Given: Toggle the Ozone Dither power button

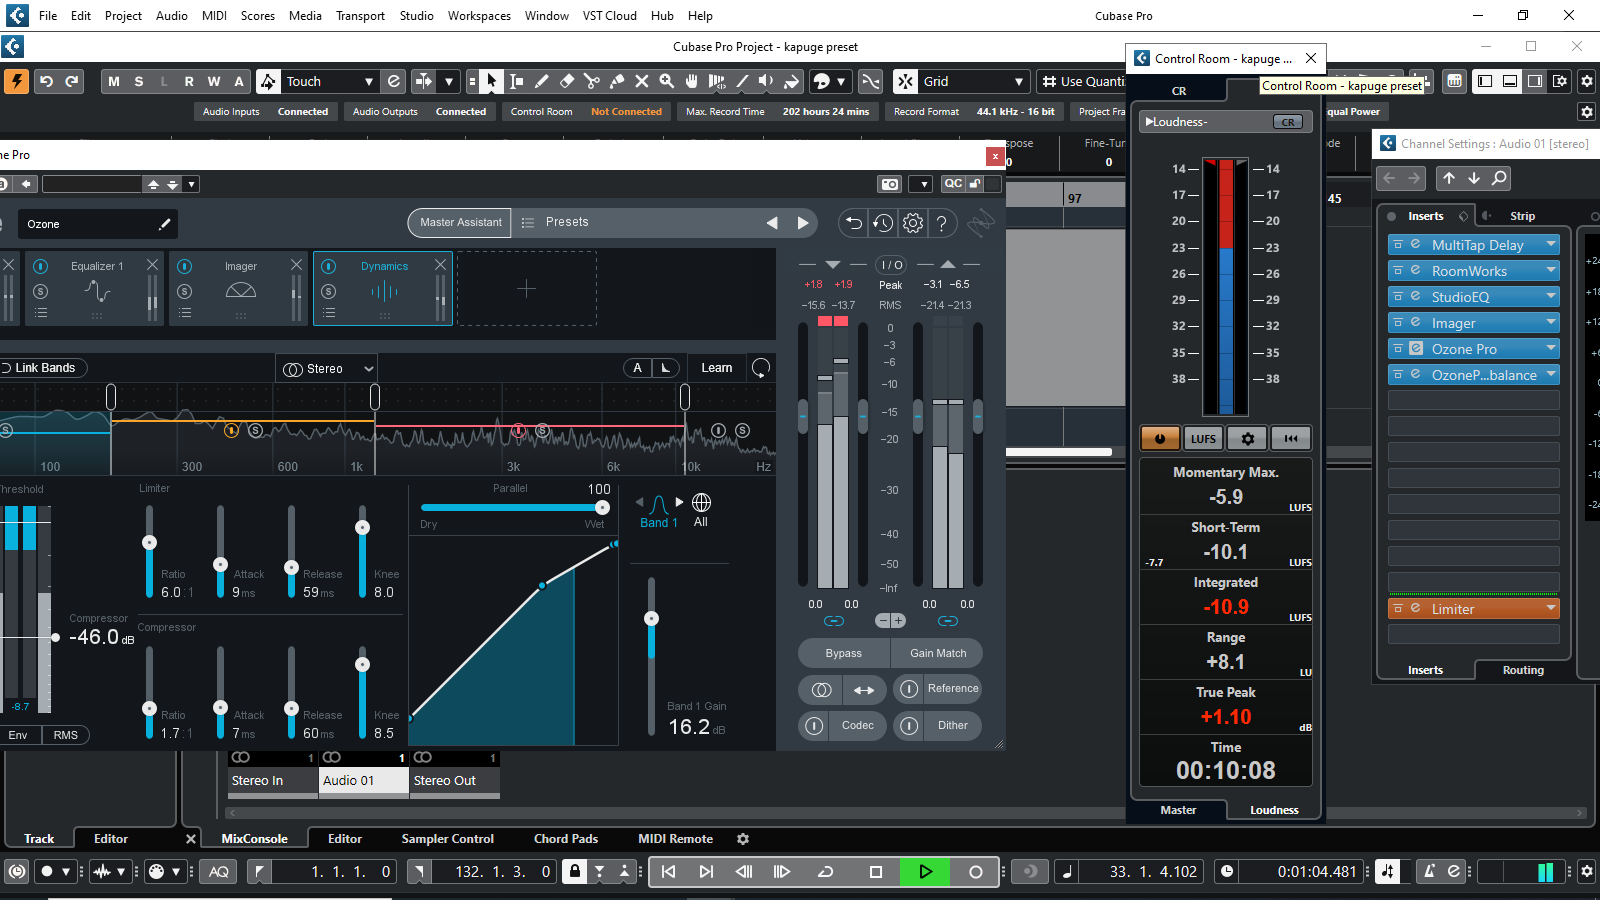Looking at the screenshot, I should click(x=909, y=726).
